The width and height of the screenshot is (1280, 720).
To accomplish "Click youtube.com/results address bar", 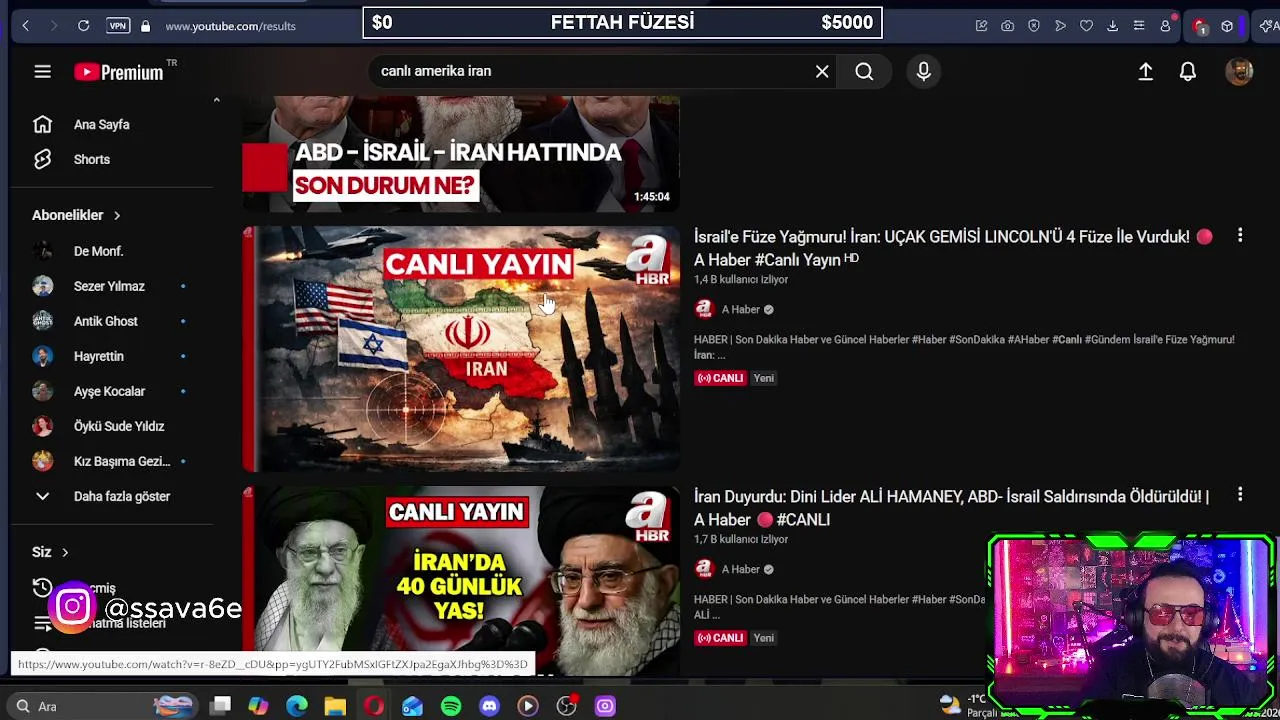I will pos(230,26).
